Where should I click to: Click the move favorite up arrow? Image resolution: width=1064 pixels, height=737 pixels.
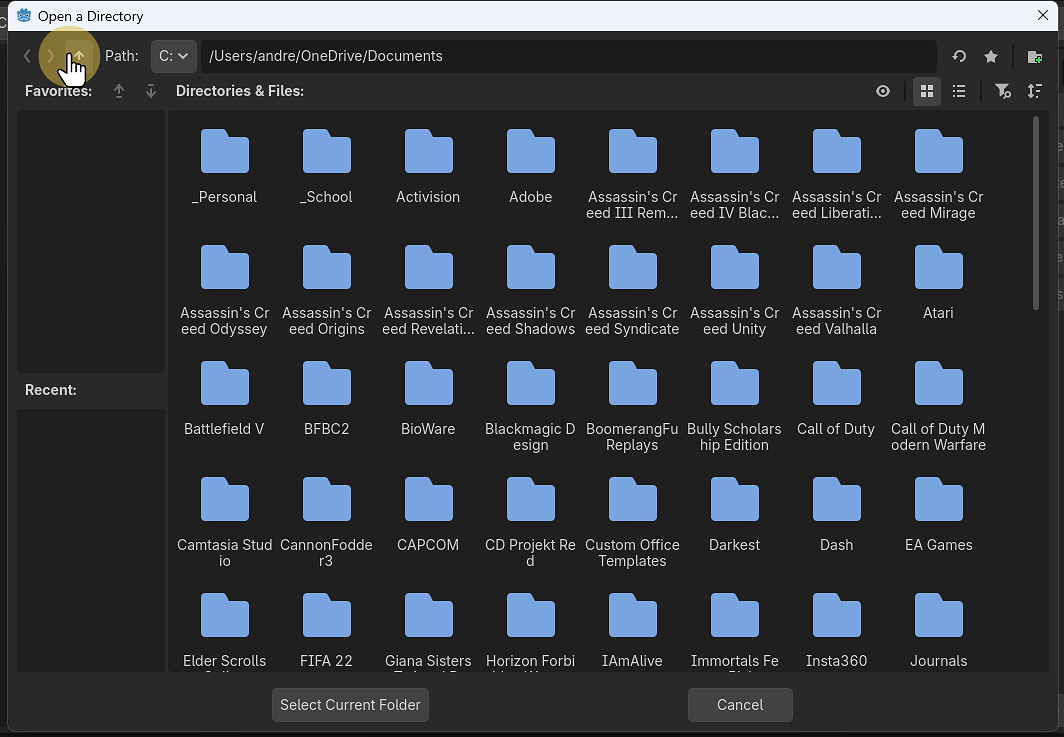coord(119,91)
